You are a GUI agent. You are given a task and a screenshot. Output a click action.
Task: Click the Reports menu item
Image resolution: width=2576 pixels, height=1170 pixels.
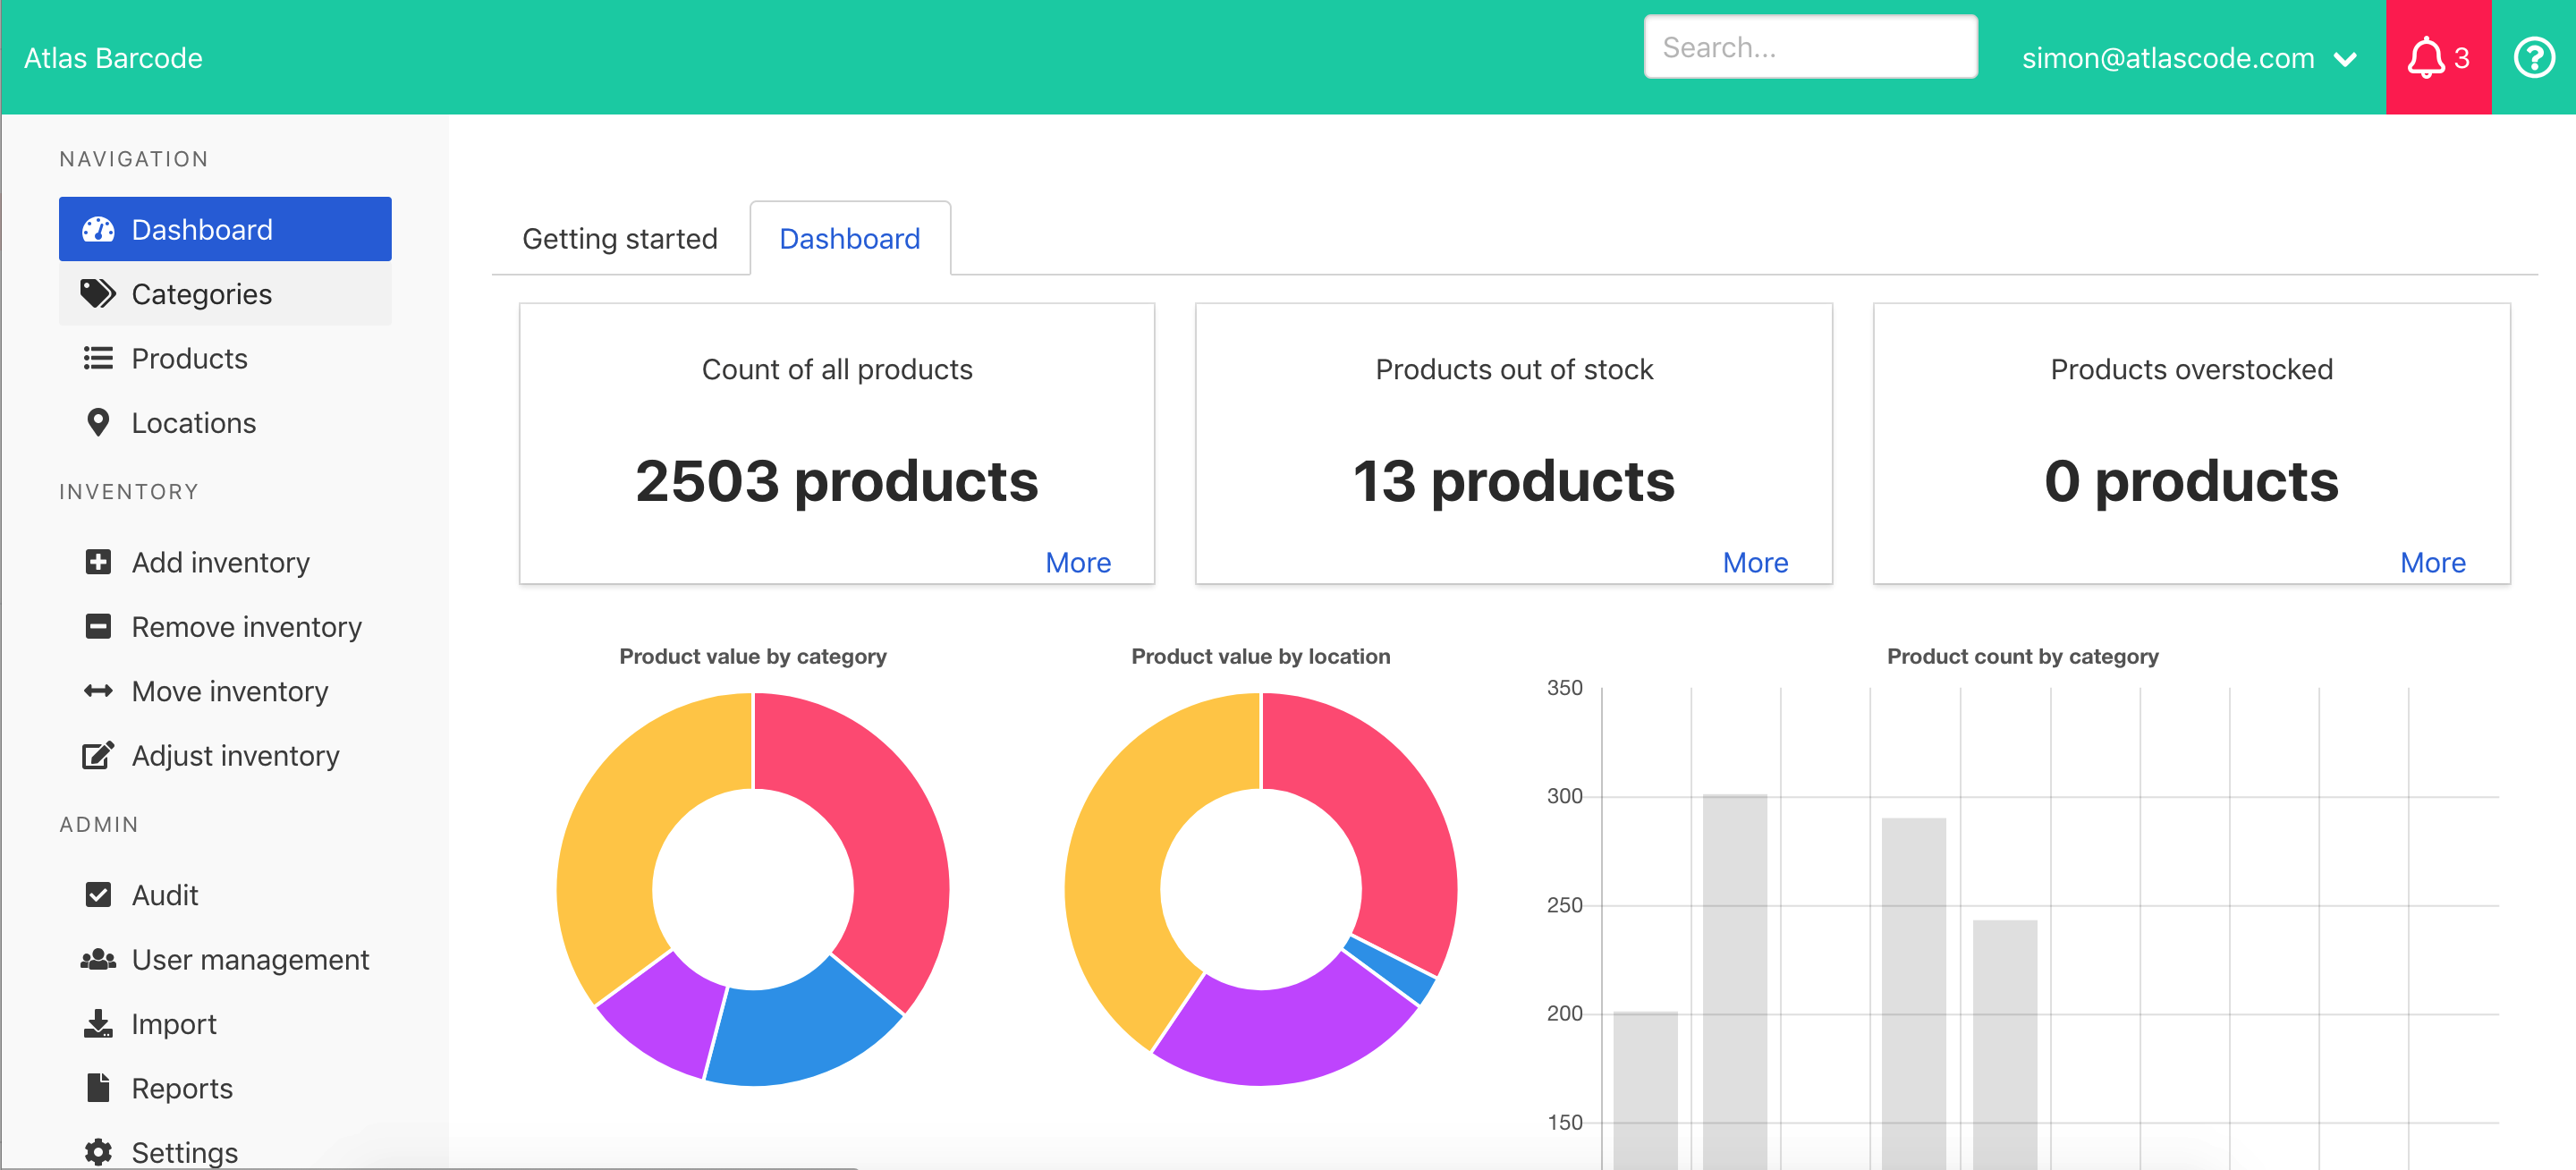coord(182,1086)
